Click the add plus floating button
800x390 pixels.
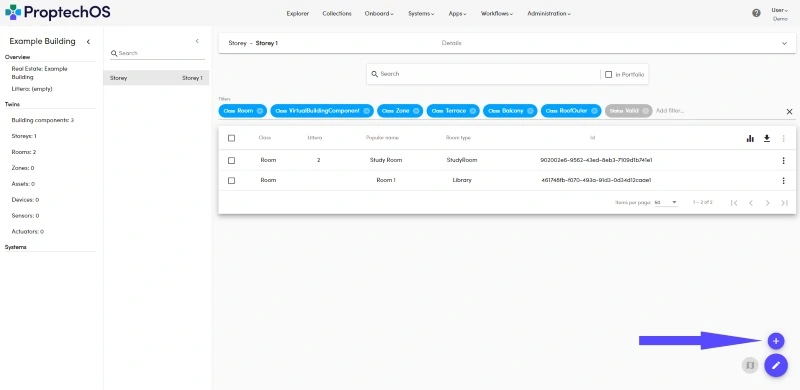pos(776,340)
